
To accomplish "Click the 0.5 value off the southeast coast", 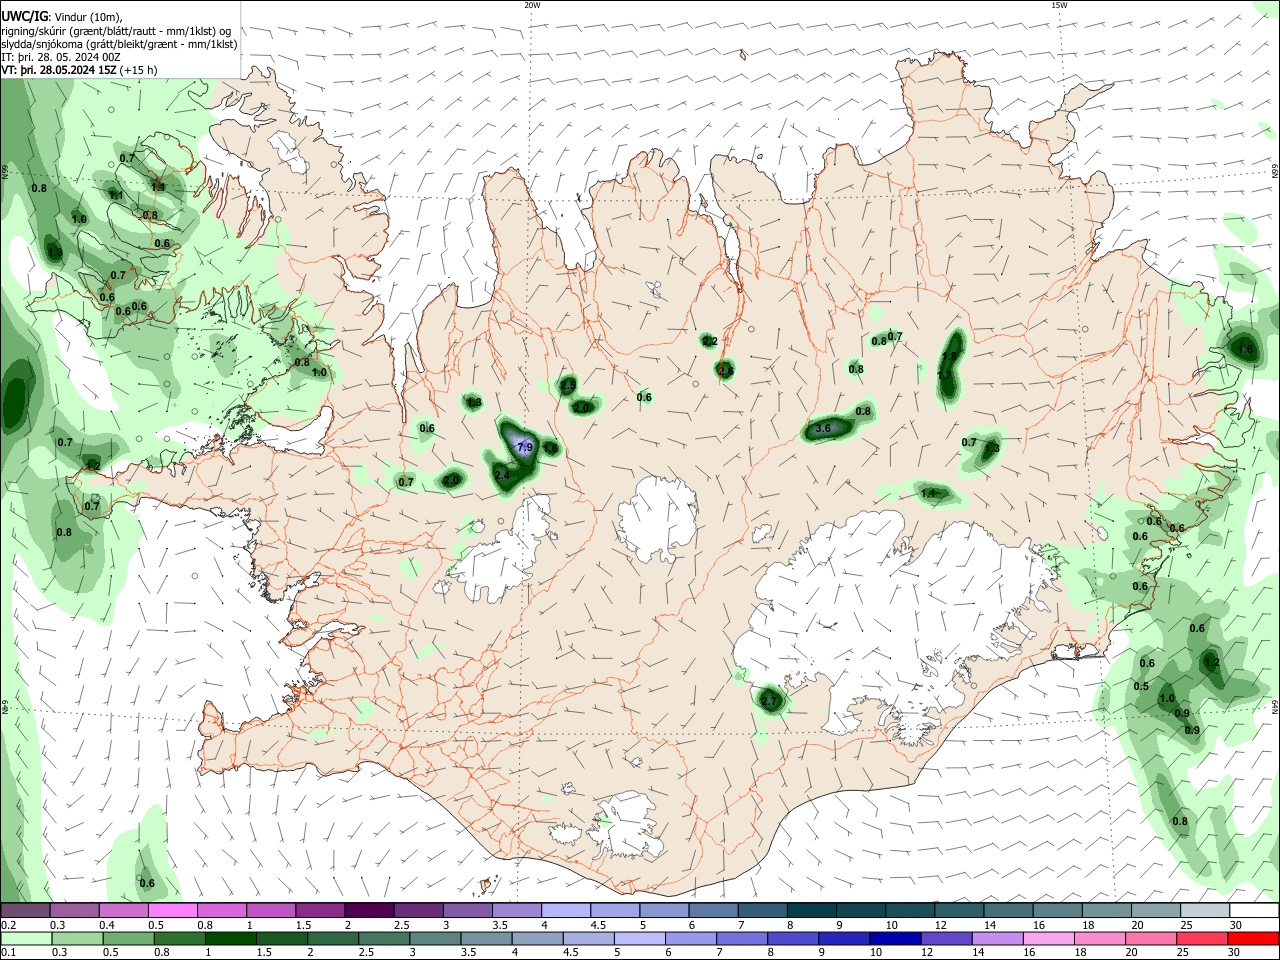I will pos(1141,686).
